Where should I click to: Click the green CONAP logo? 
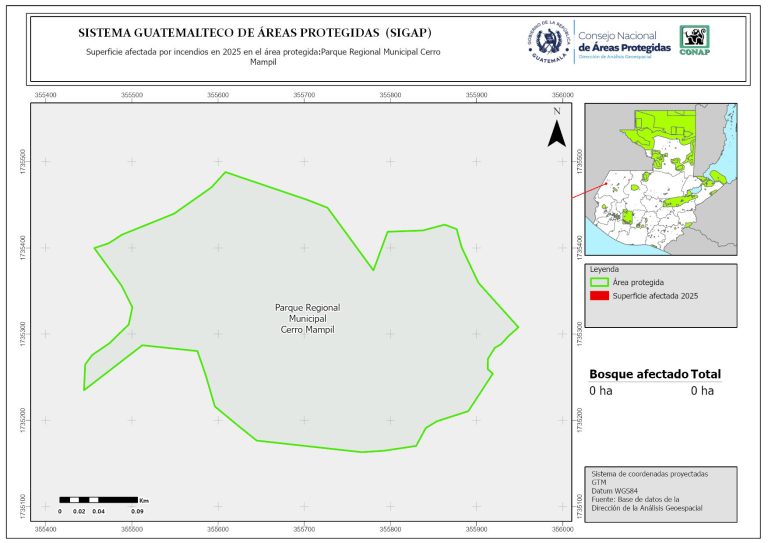[695, 38]
